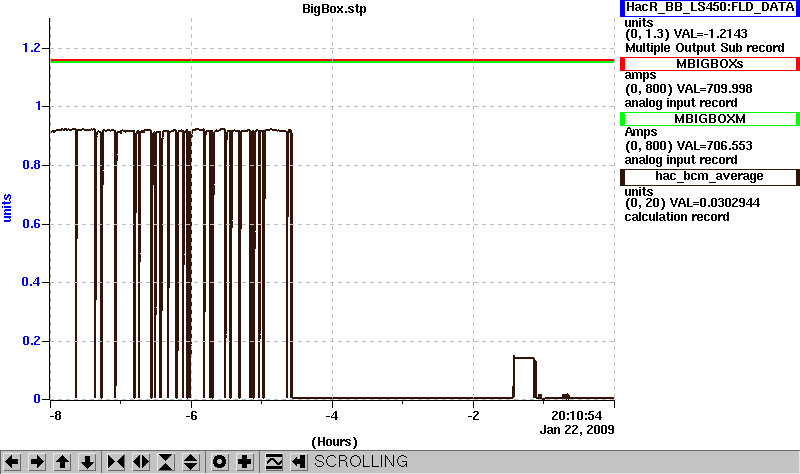Click the brown beam pulse near -1.3 hours
800x474 pixels.
coord(524,378)
